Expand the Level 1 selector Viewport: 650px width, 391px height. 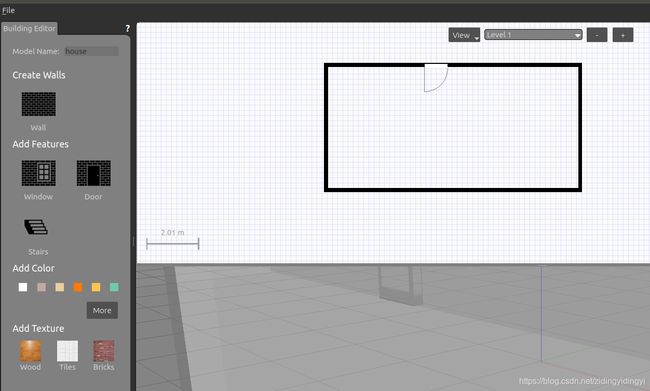pyautogui.click(x=533, y=35)
